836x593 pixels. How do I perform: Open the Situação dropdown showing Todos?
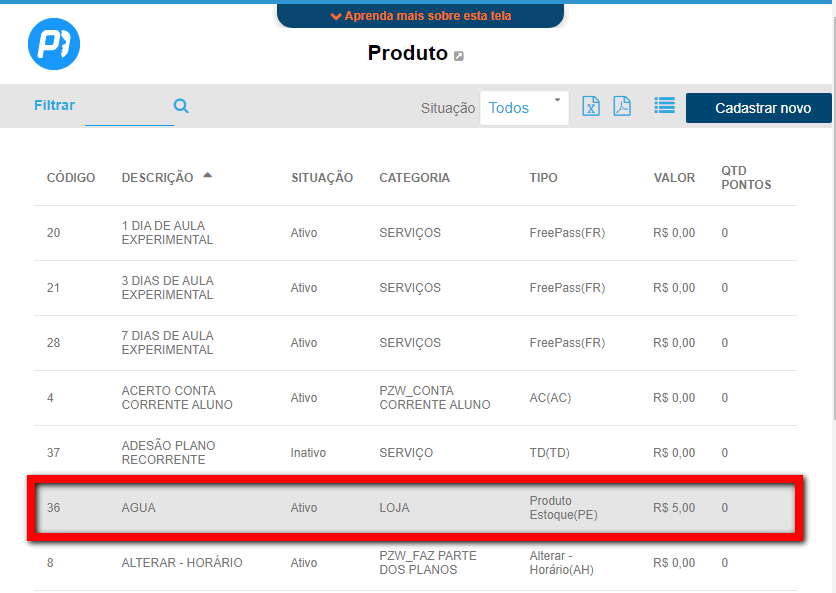[523, 108]
